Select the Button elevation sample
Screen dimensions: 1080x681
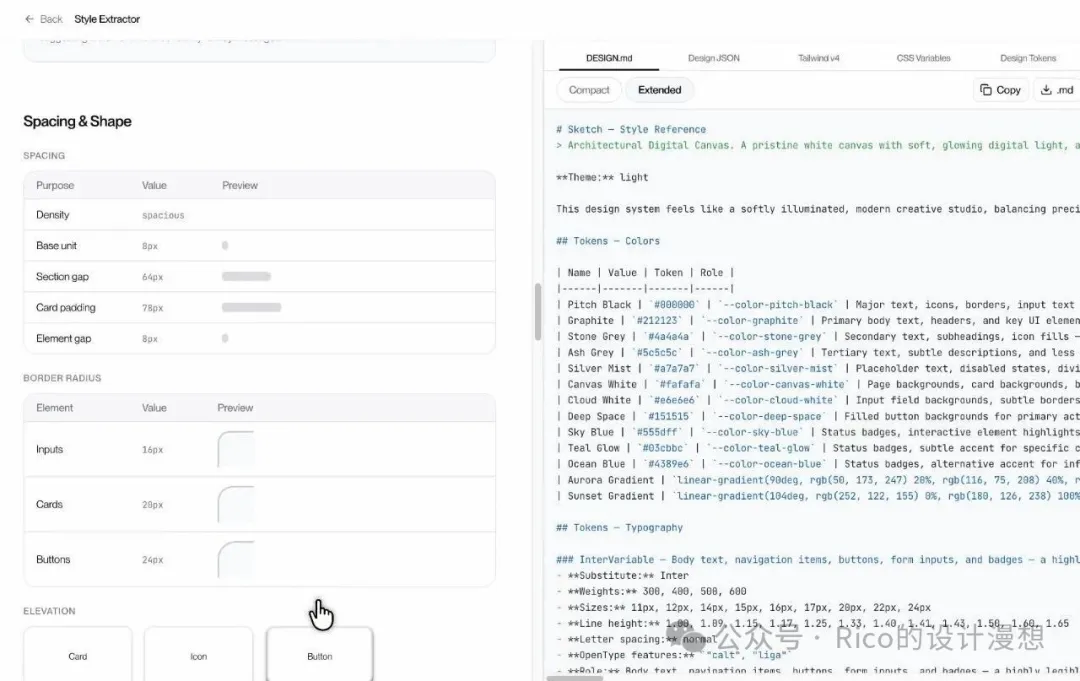tap(319, 655)
